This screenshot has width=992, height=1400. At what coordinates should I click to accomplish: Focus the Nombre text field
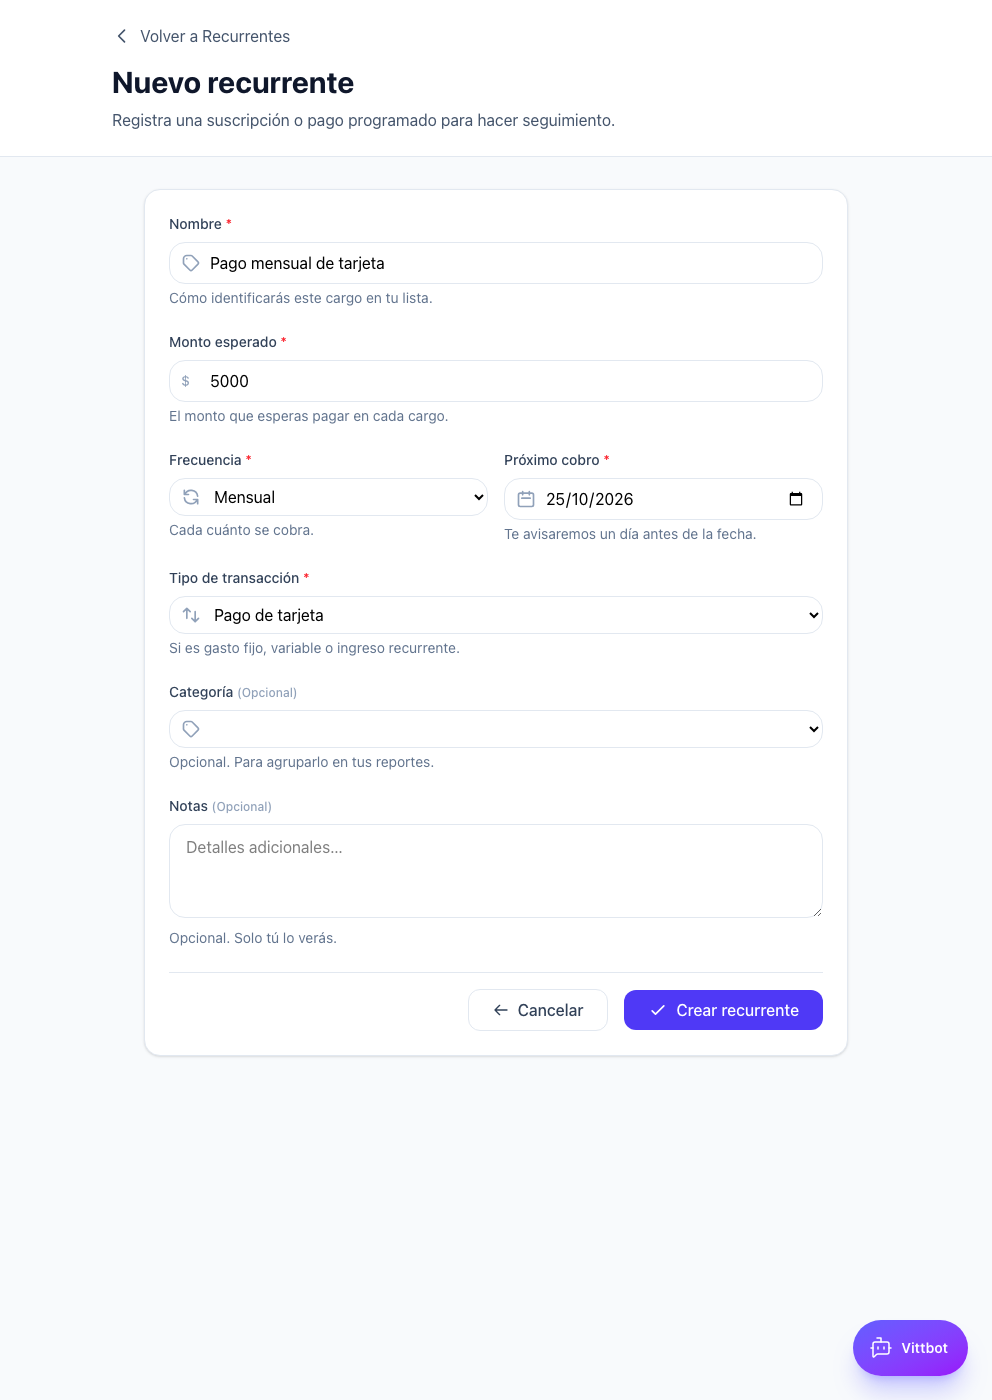pyautogui.click(x=496, y=263)
